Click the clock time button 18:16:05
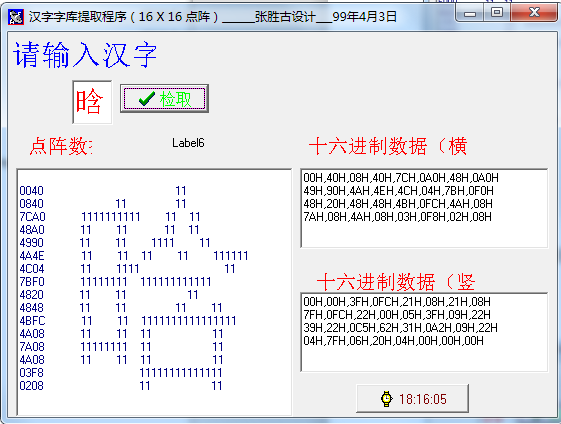This screenshot has height=424, width=561. tap(413, 399)
